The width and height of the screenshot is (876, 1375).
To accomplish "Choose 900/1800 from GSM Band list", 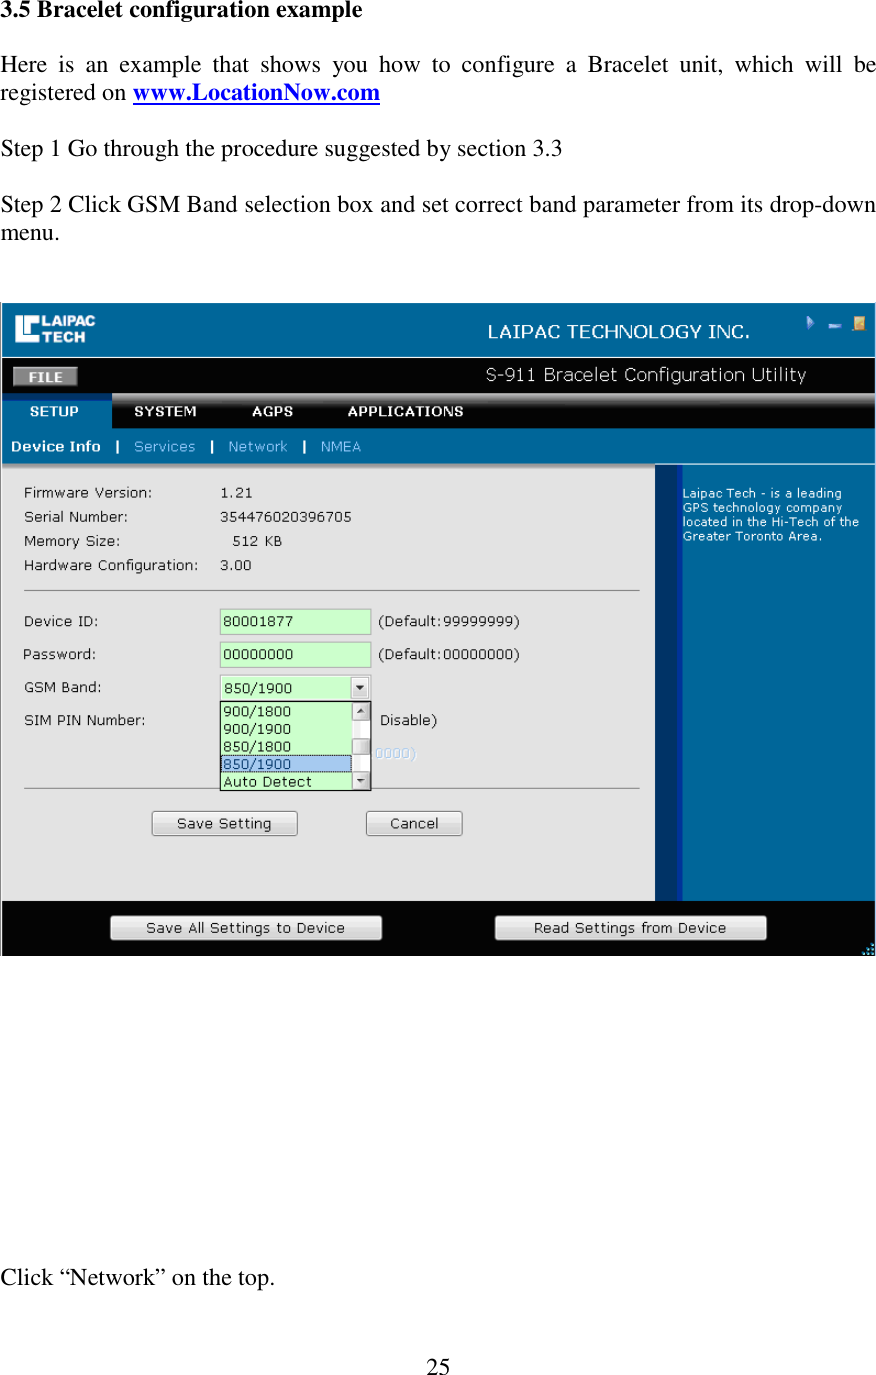I will [286, 711].
